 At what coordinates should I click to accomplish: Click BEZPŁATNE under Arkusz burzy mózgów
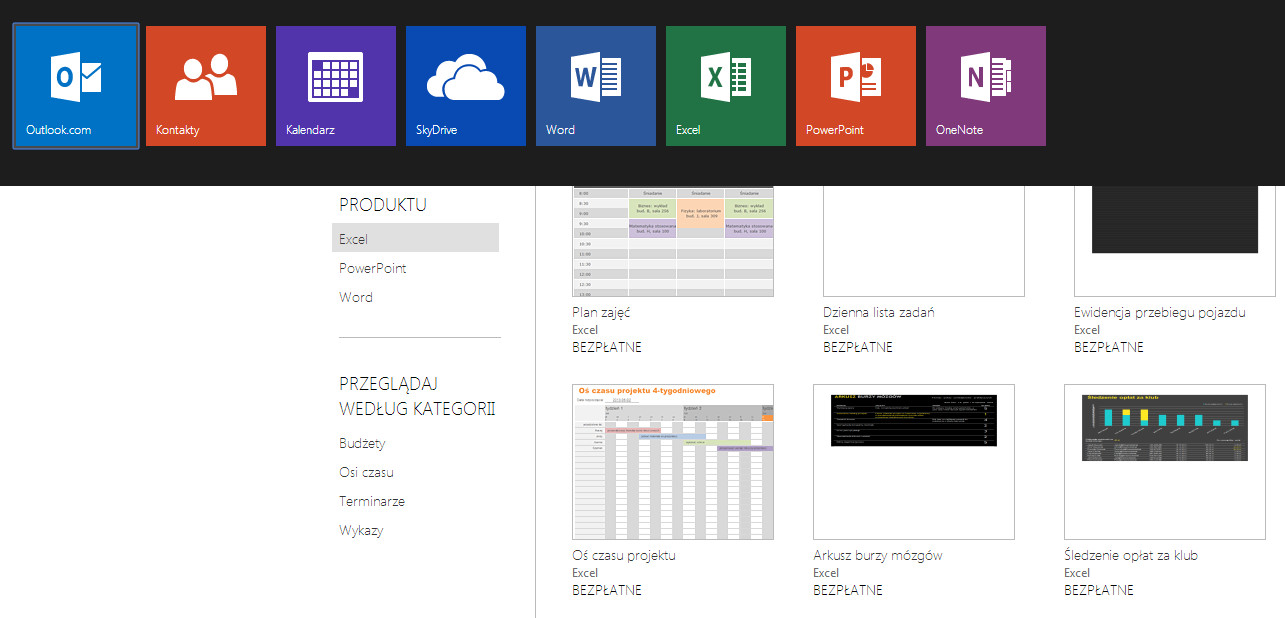[x=848, y=590]
